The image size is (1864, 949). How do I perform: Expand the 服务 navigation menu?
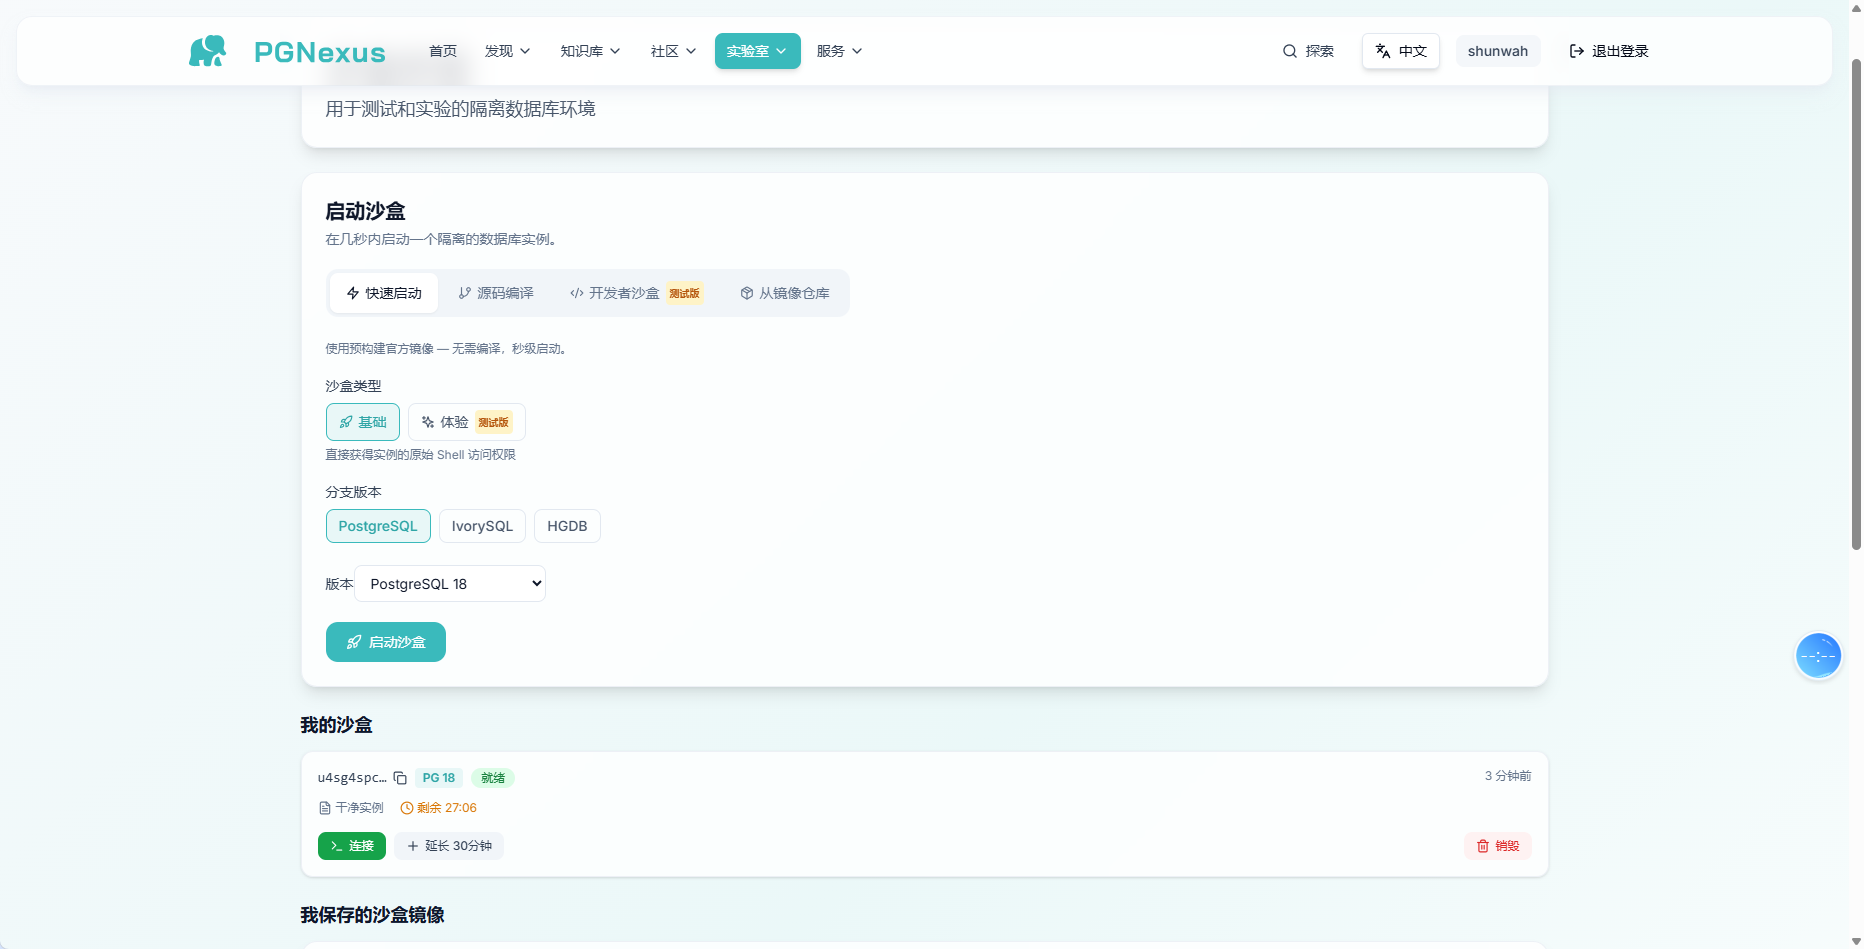click(839, 51)
